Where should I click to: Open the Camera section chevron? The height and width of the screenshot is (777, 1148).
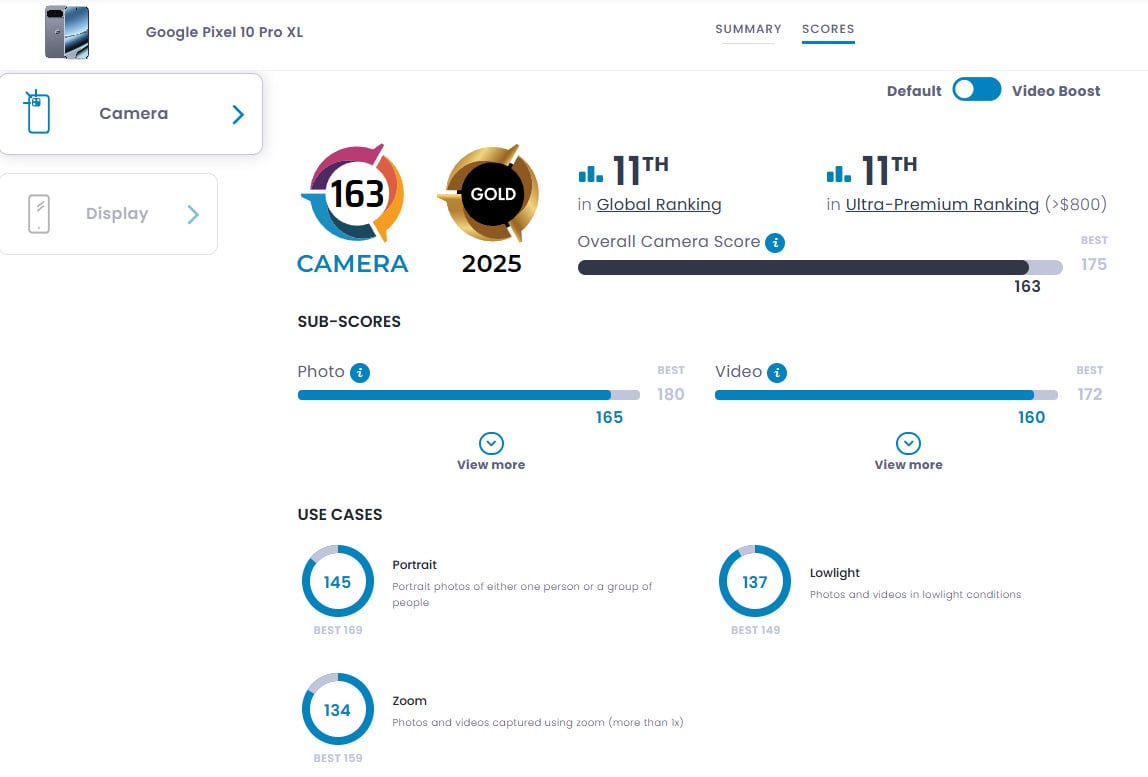click(238, 114)
